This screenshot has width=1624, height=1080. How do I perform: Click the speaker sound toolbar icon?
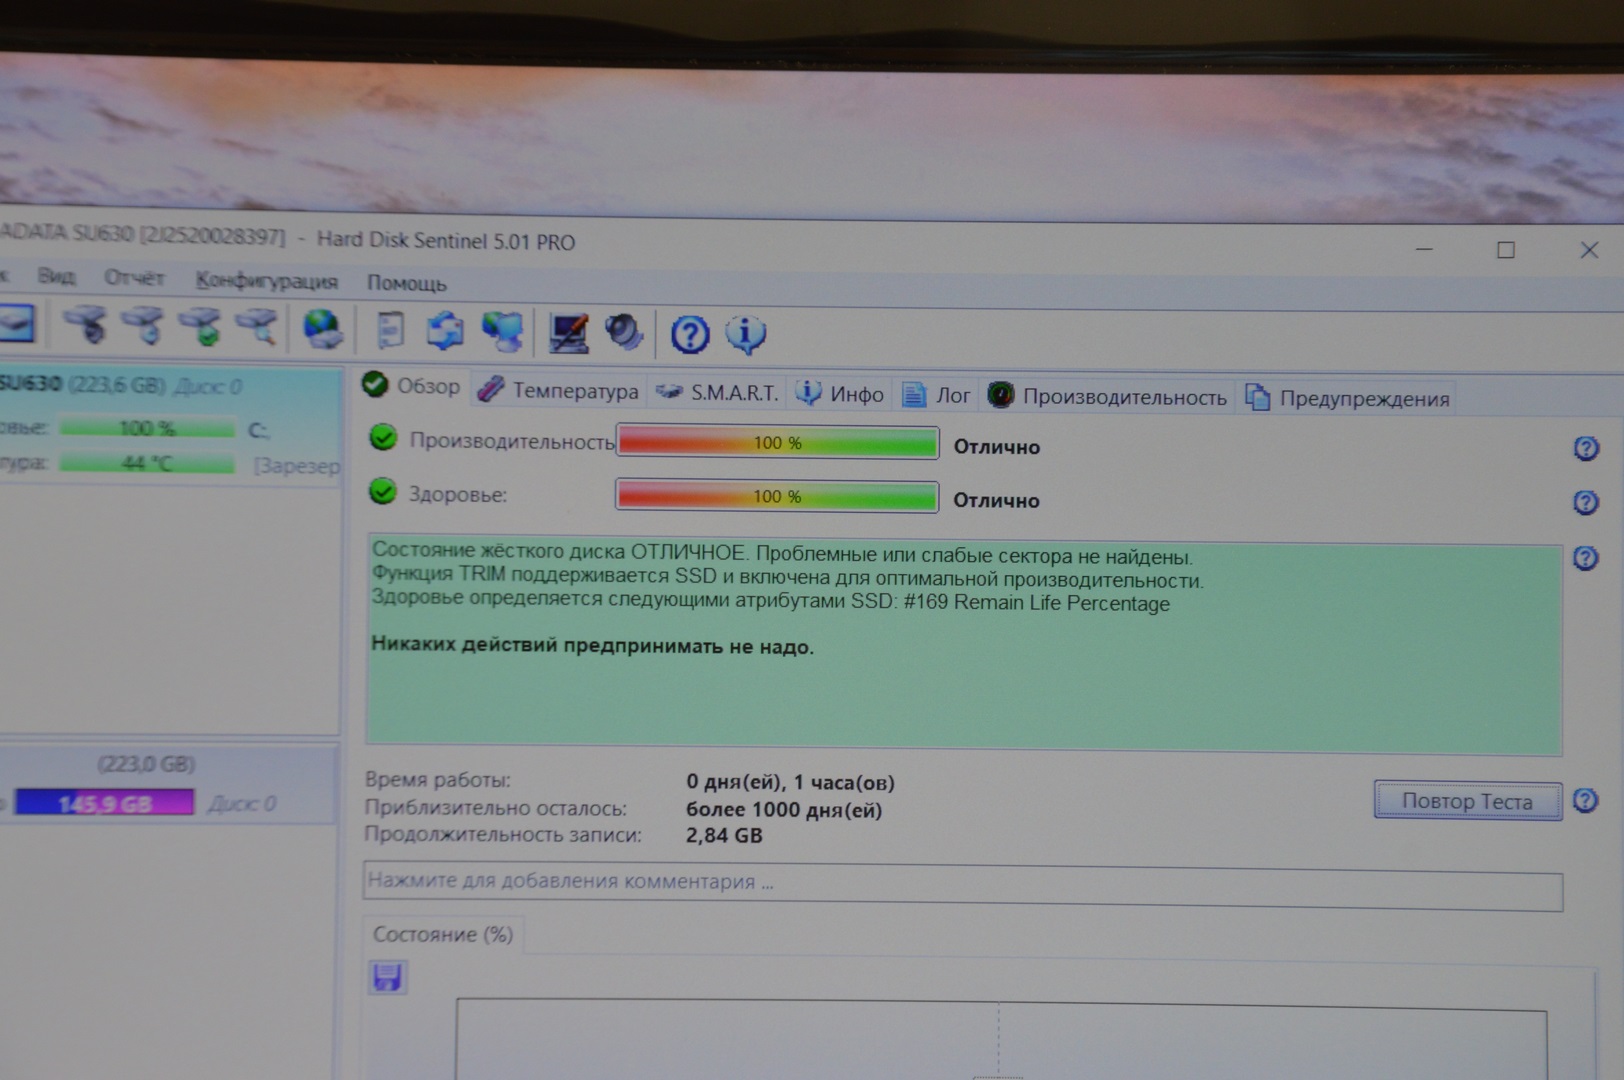(x=624, y=333)
